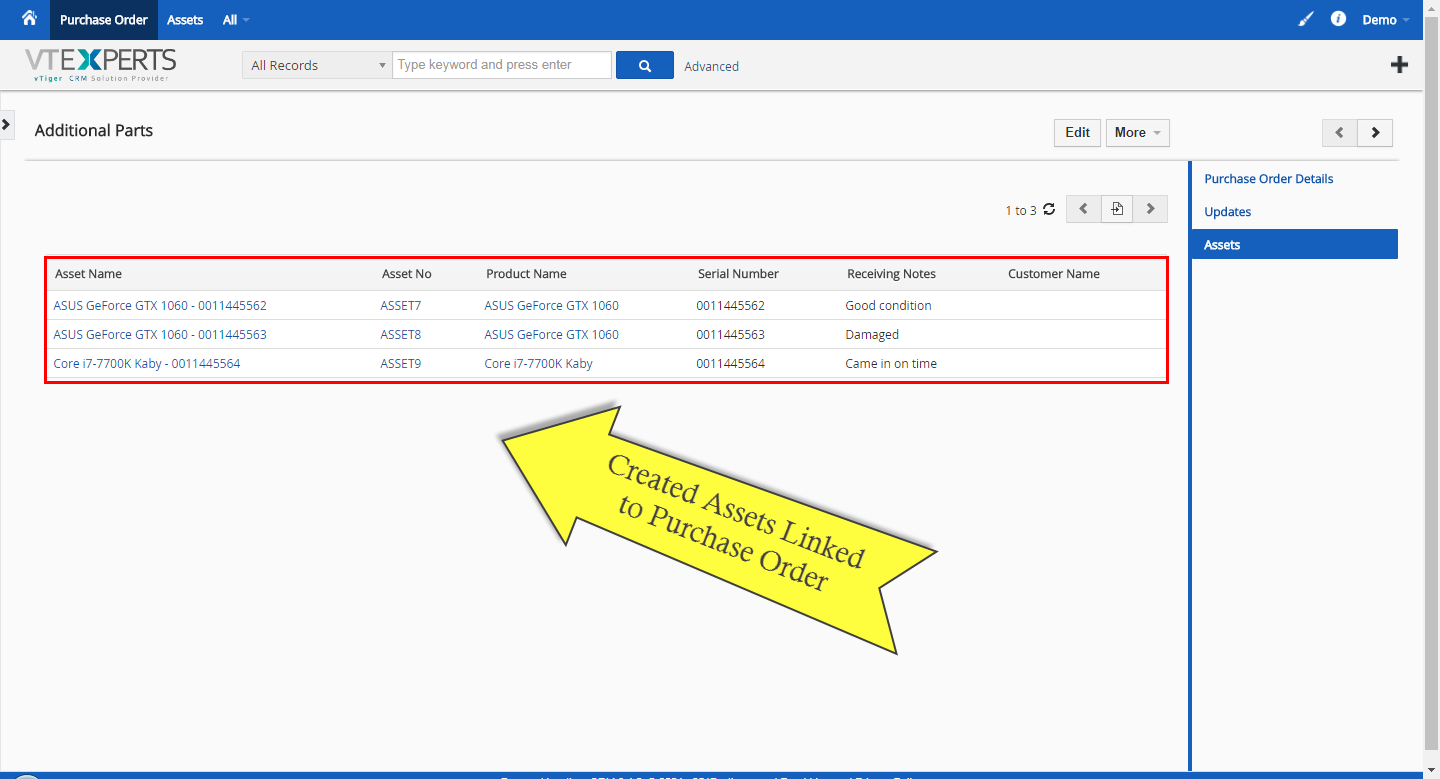Run search with magnifier button
1440x779 pixels.
pos(645,65)
